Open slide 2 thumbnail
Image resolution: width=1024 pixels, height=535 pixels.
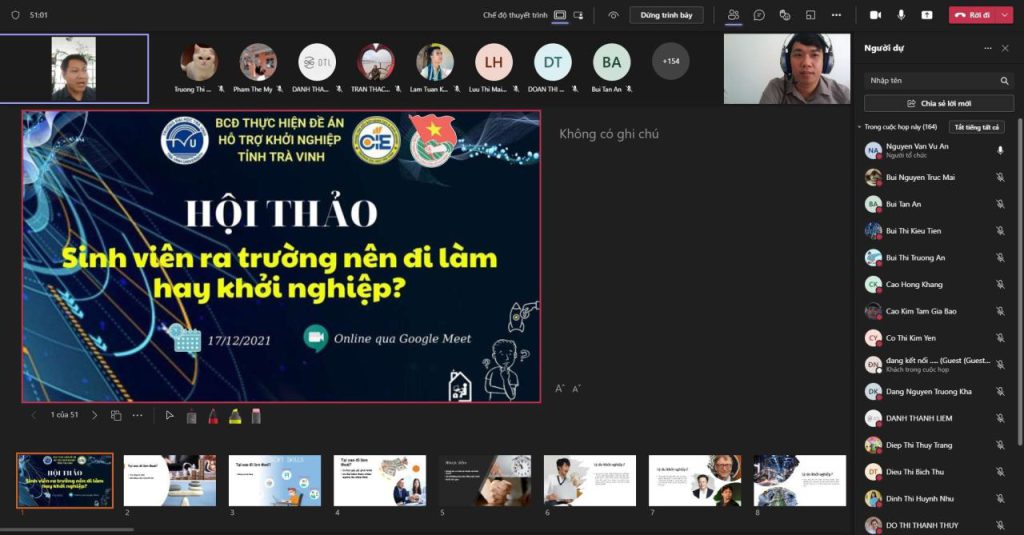click(170, 481)
